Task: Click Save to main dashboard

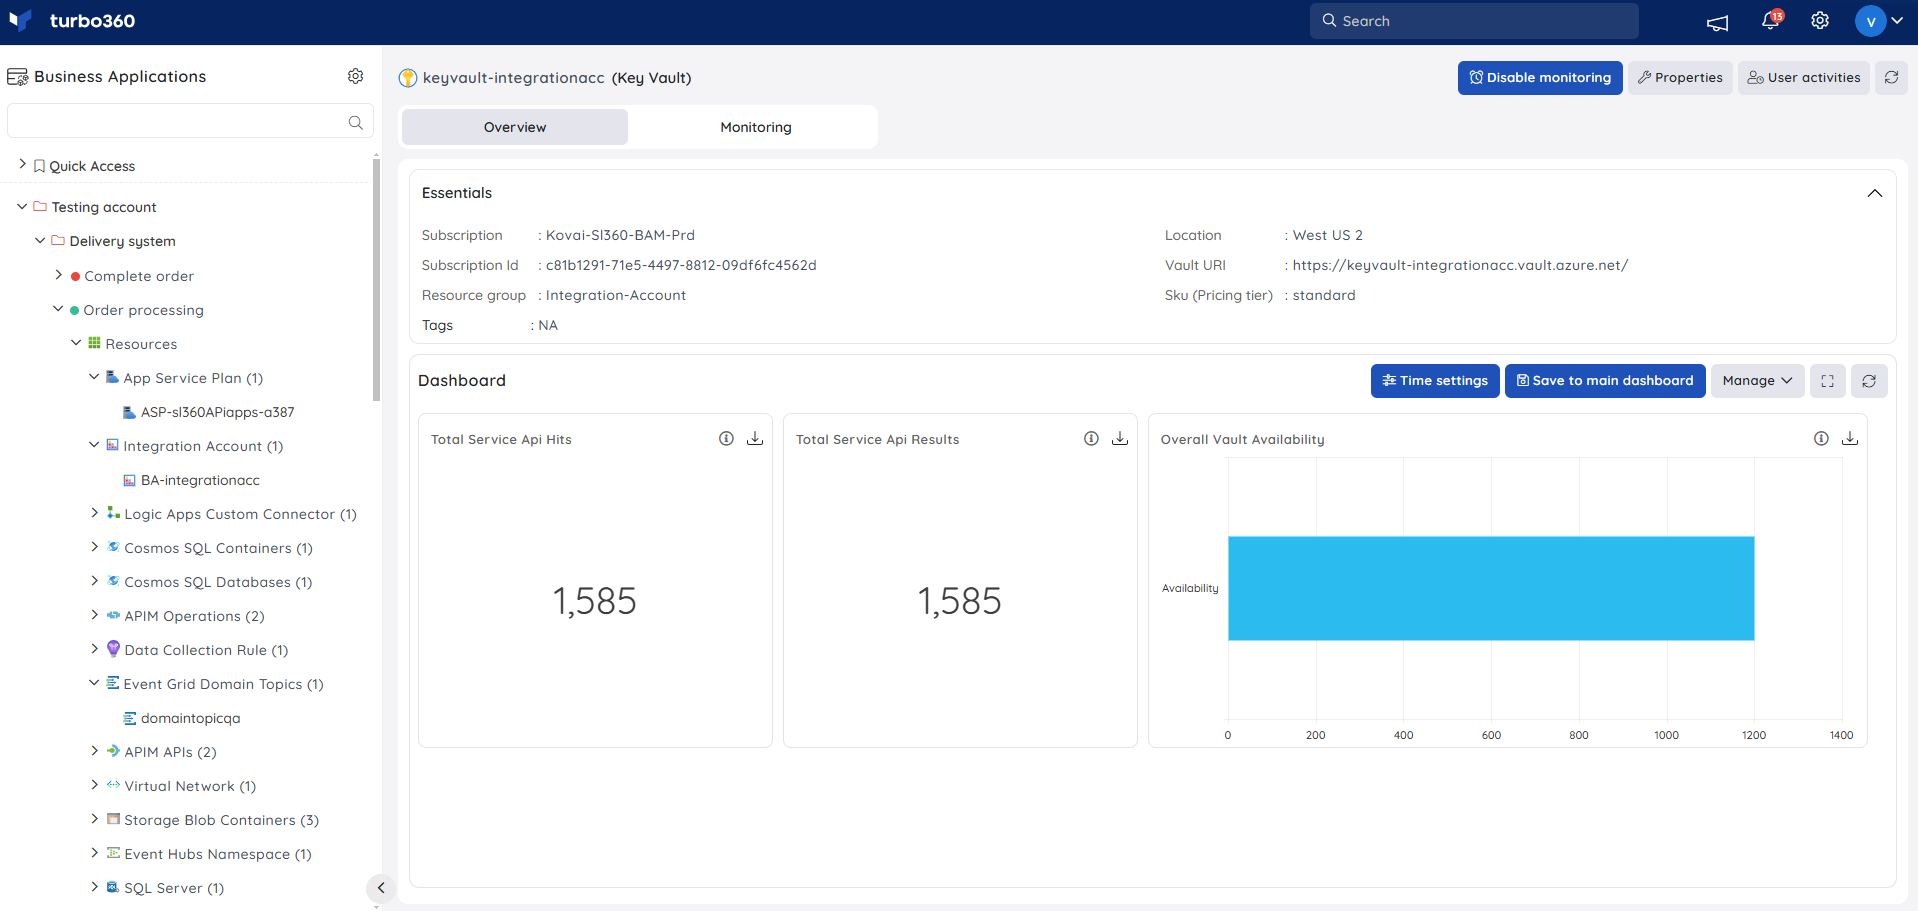Action: [1605, 381]
